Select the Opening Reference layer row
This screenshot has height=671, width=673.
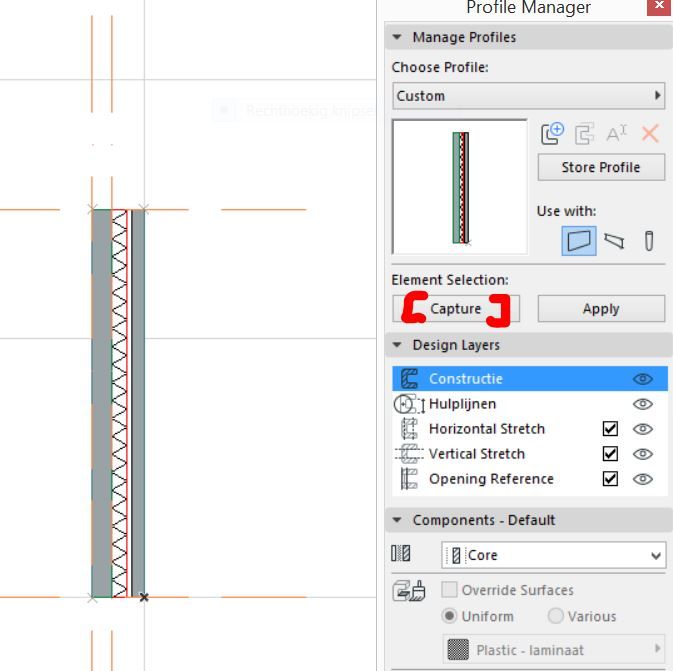pyautogui.click(x=530, y=479)
